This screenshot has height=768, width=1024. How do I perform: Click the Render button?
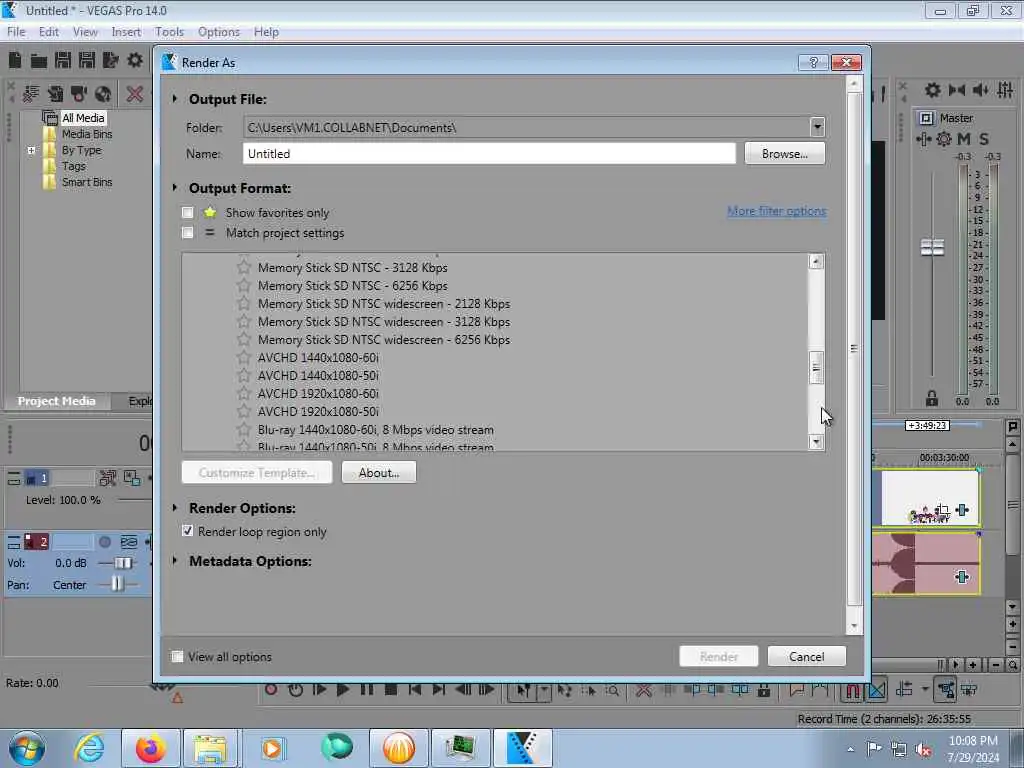718,656
